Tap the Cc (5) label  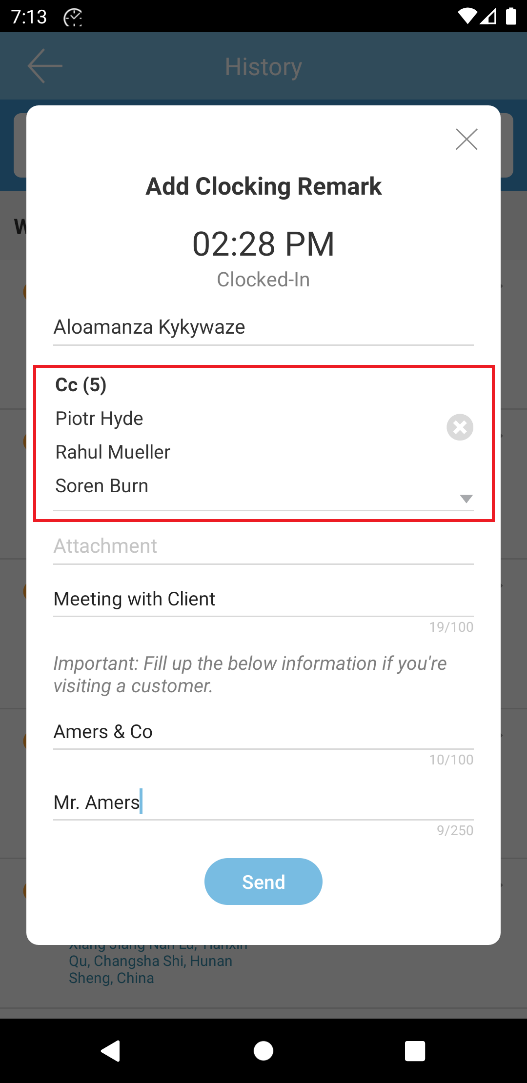coord(81,385)
